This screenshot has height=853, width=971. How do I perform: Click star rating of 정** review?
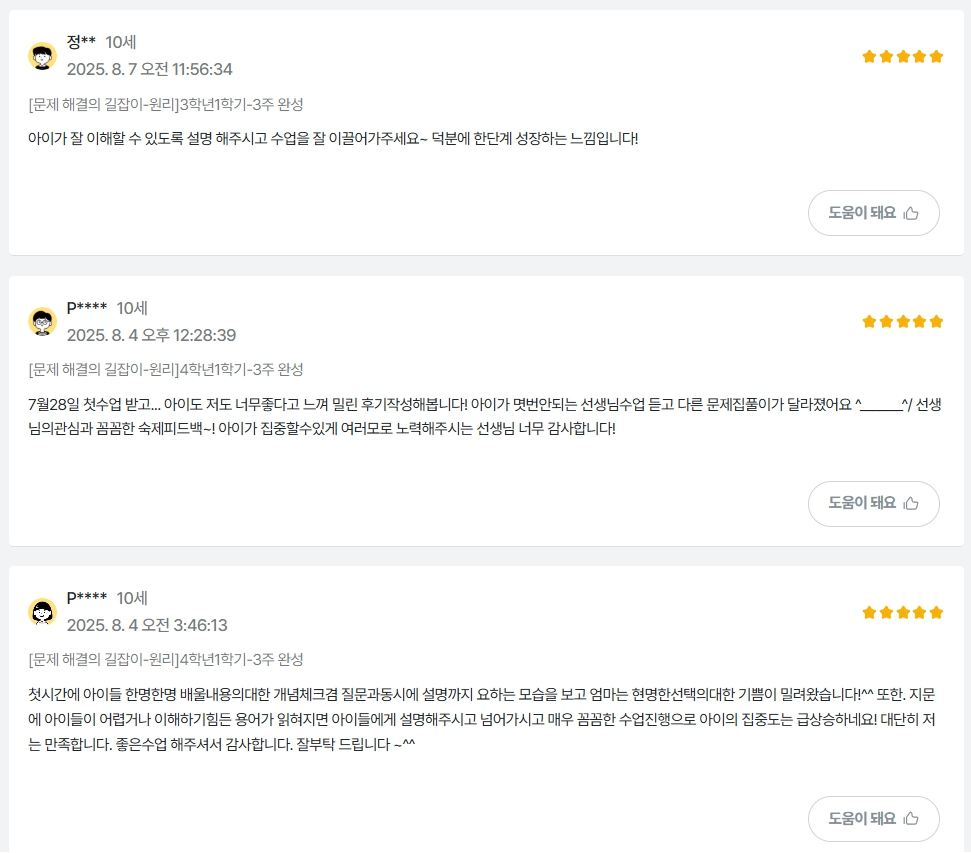coord(902,57)
